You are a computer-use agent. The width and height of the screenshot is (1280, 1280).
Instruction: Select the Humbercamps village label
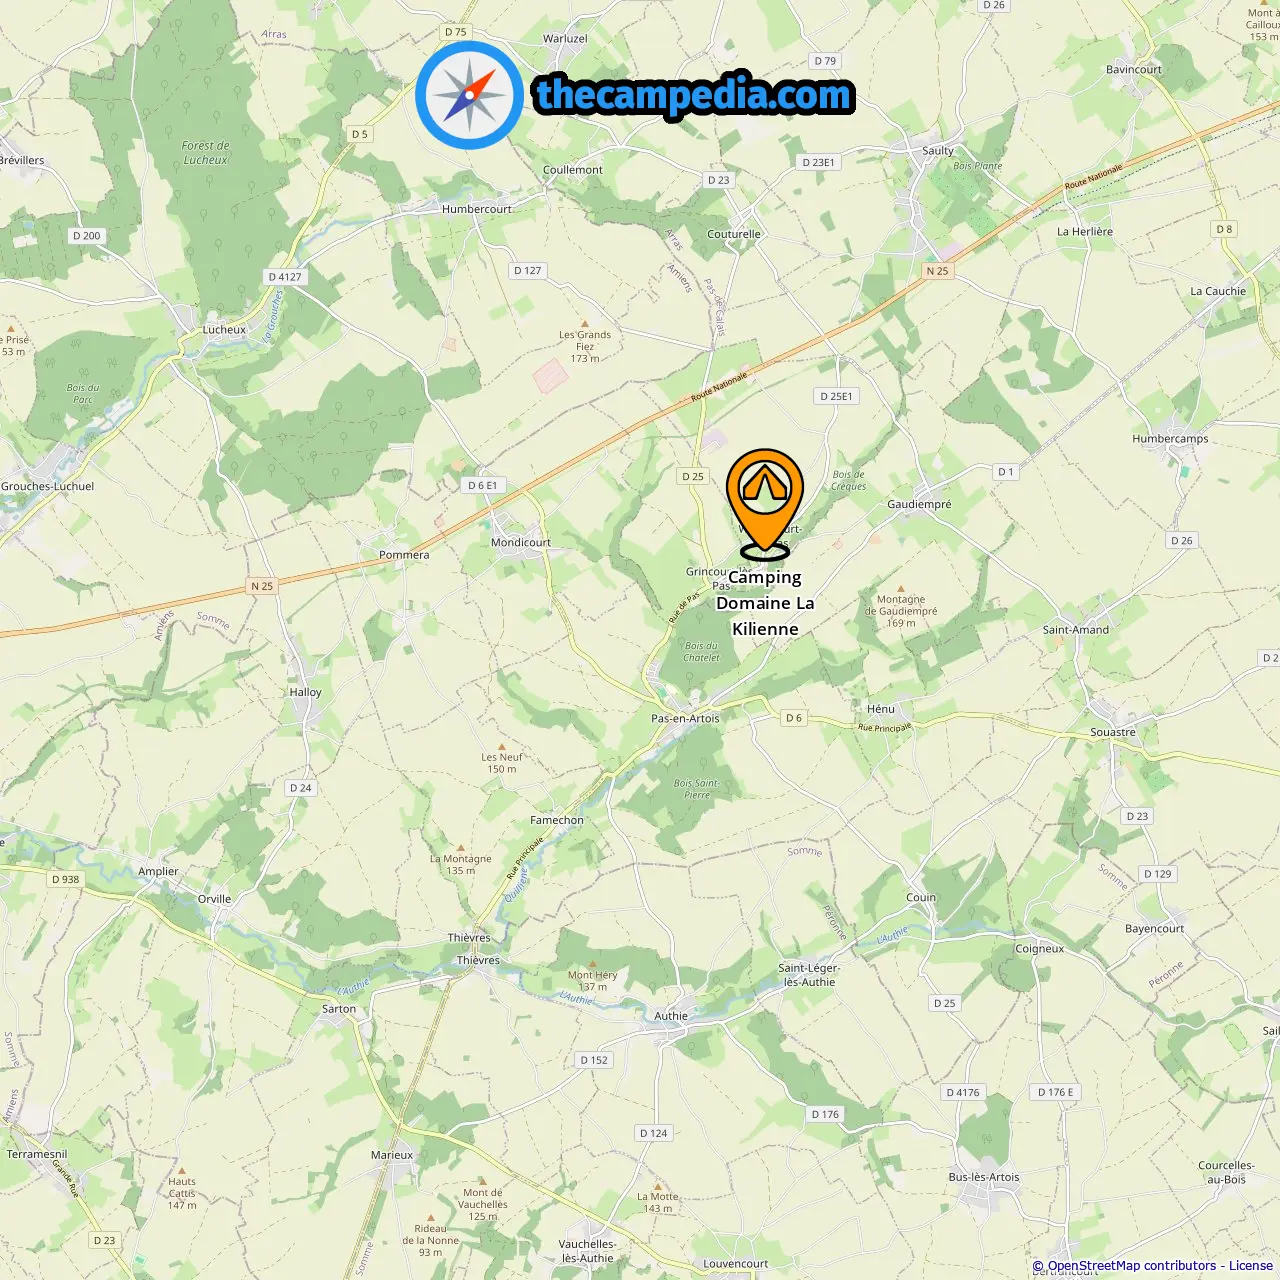click(1170, 438)
